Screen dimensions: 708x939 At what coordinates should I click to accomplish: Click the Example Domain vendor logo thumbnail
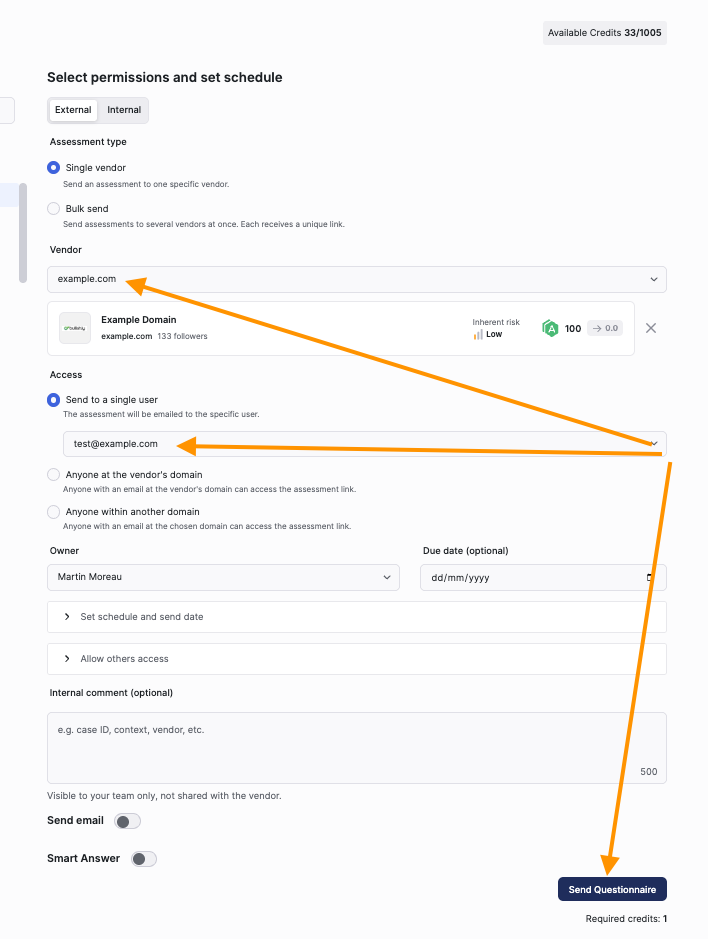[75, 328]
